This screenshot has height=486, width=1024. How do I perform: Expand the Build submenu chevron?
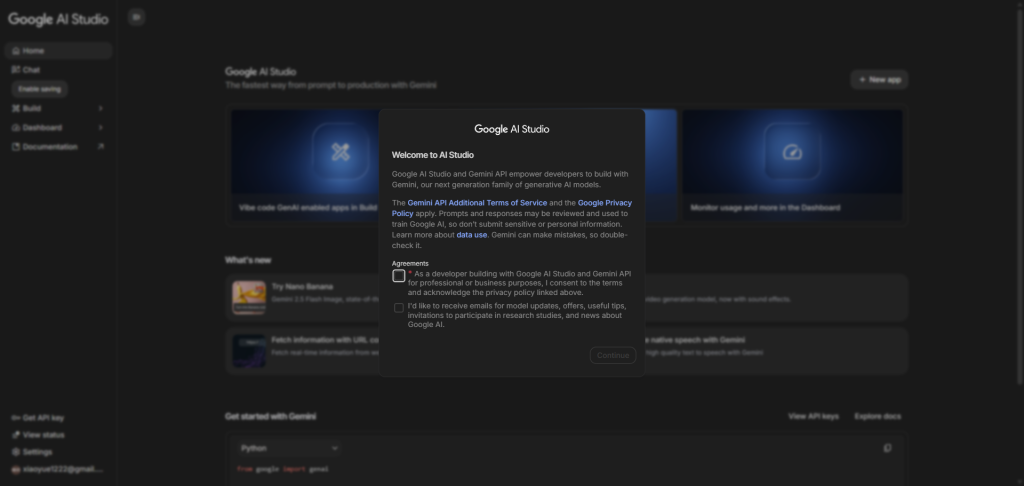coord(100,108)
